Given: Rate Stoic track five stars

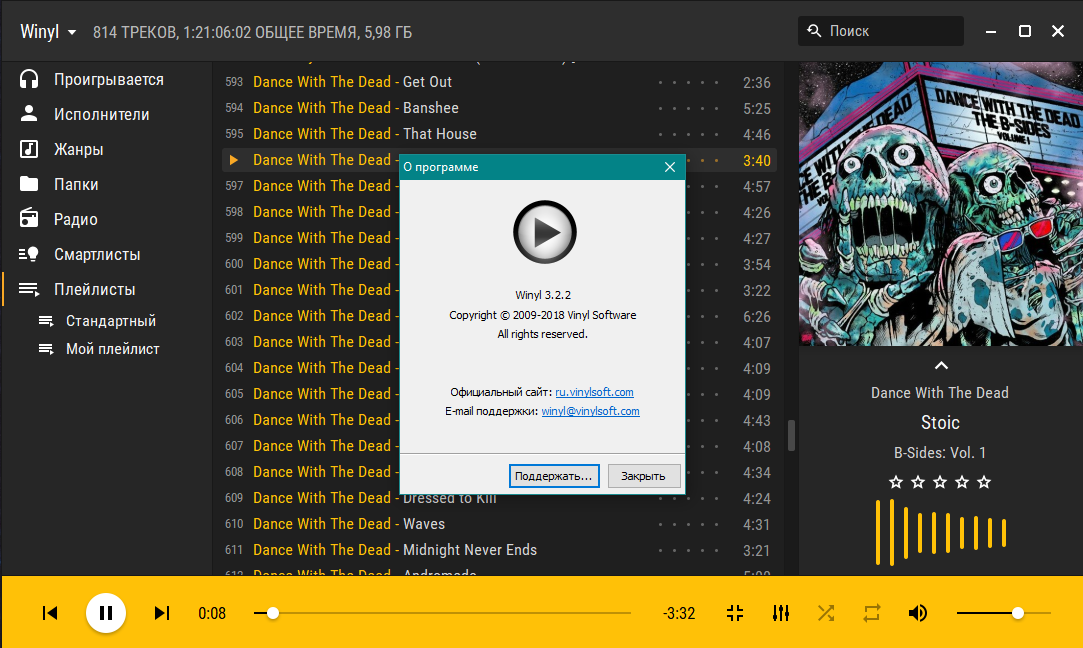Looking at the screenshot, I should (x=984, y=482).
